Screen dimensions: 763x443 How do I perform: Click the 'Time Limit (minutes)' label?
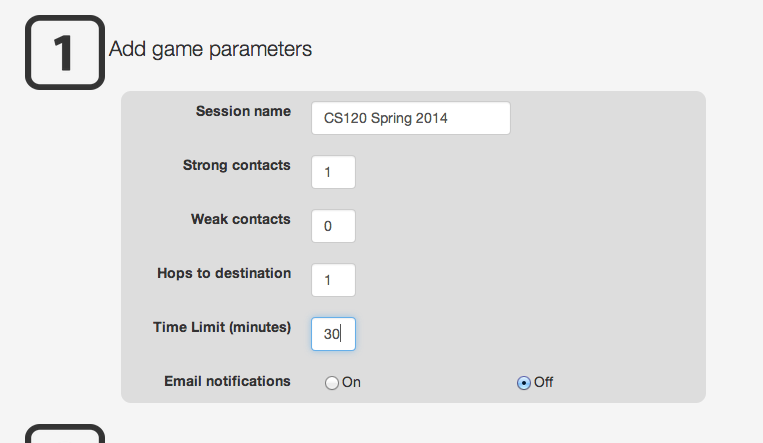[222, 327]
